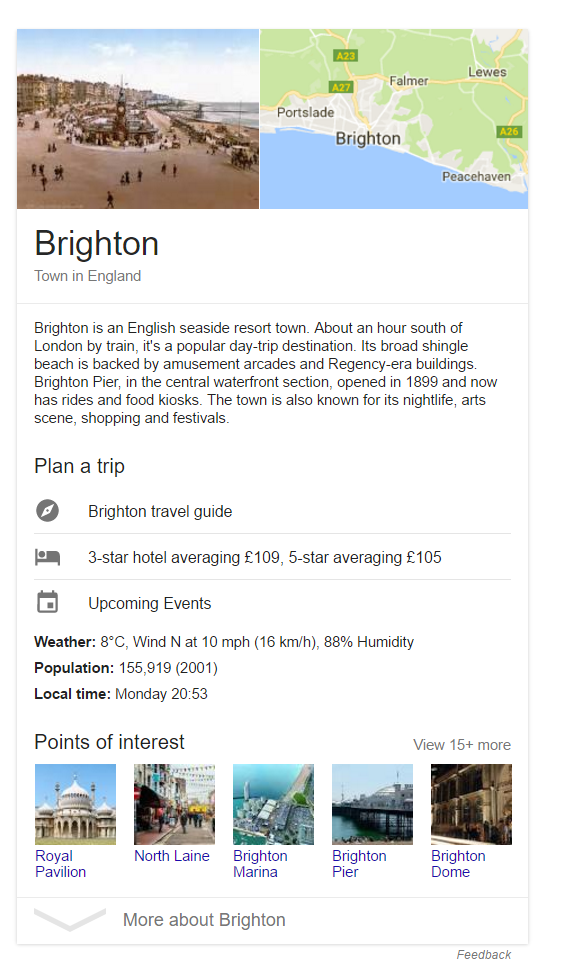Click the North Laine text link
583x963 pixels.
(172, 856)
